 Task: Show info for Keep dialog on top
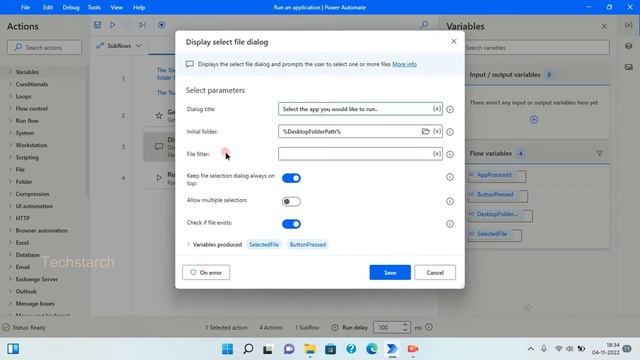[x=450, y=177]
